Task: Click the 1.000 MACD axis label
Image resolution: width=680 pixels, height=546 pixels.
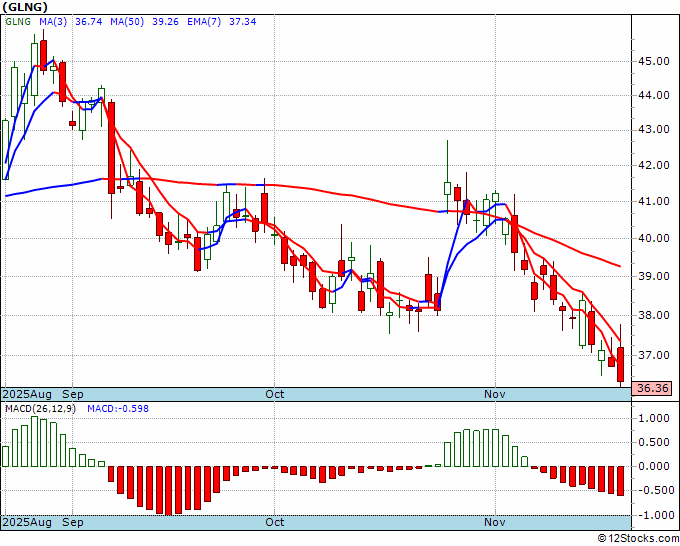Action: pos(656,418)
